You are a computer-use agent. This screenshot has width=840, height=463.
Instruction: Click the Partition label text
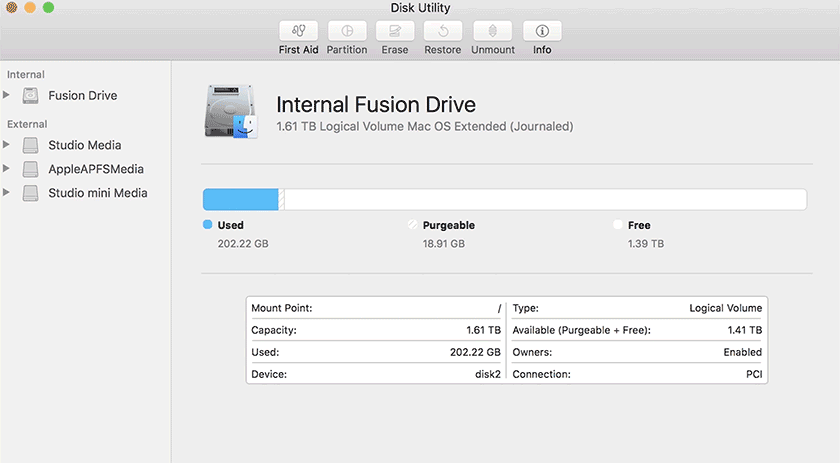click(347, 50)
